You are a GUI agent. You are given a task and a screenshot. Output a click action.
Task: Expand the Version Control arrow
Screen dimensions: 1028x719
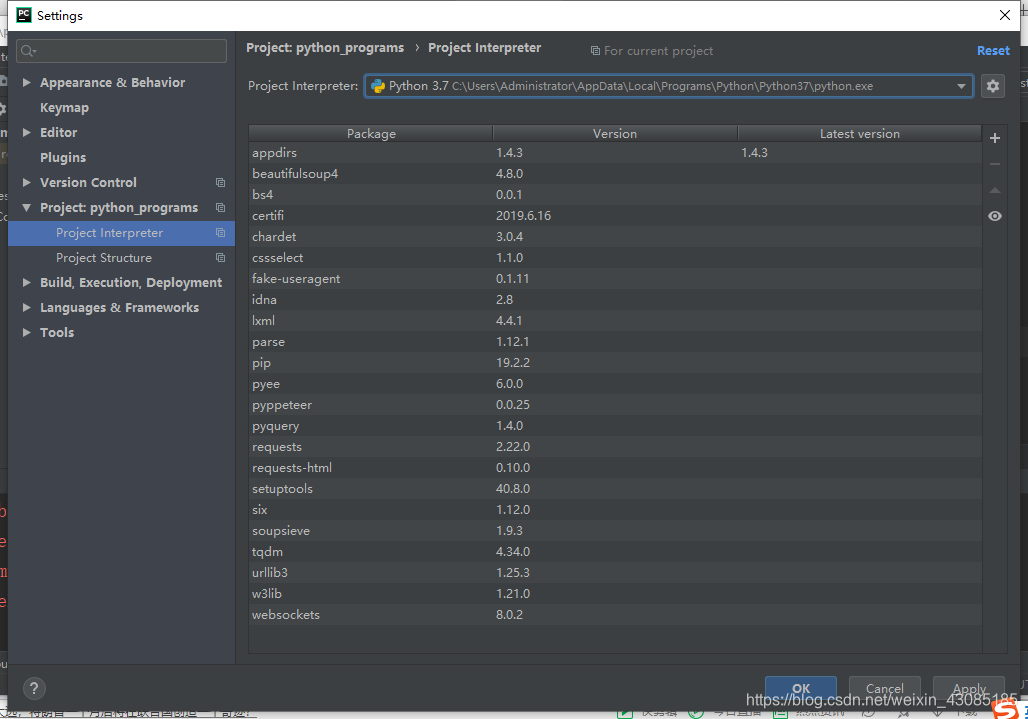[27, 182]
